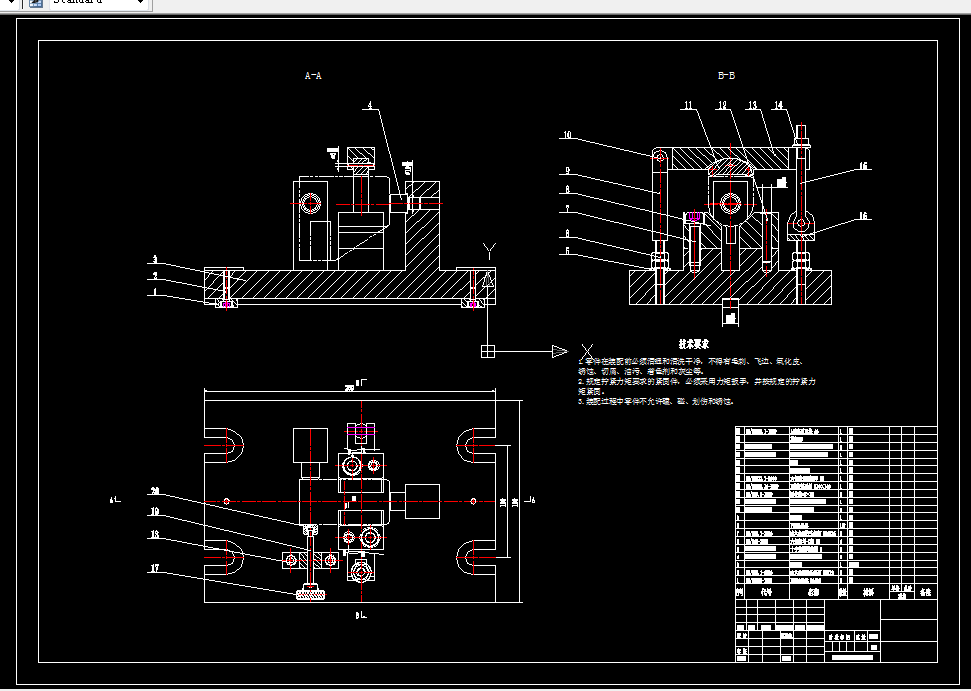Select the 250 width dimension text

click(x=350, y=388)
